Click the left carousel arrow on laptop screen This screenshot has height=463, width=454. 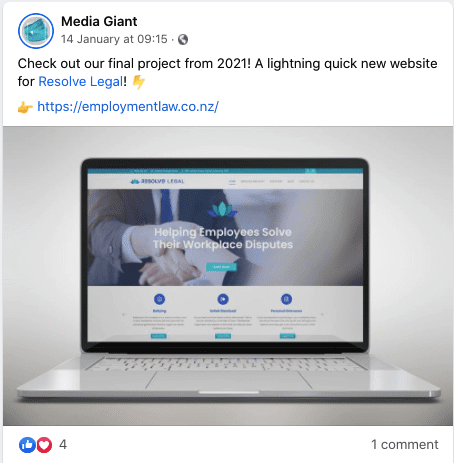click(x=124, y=314)
